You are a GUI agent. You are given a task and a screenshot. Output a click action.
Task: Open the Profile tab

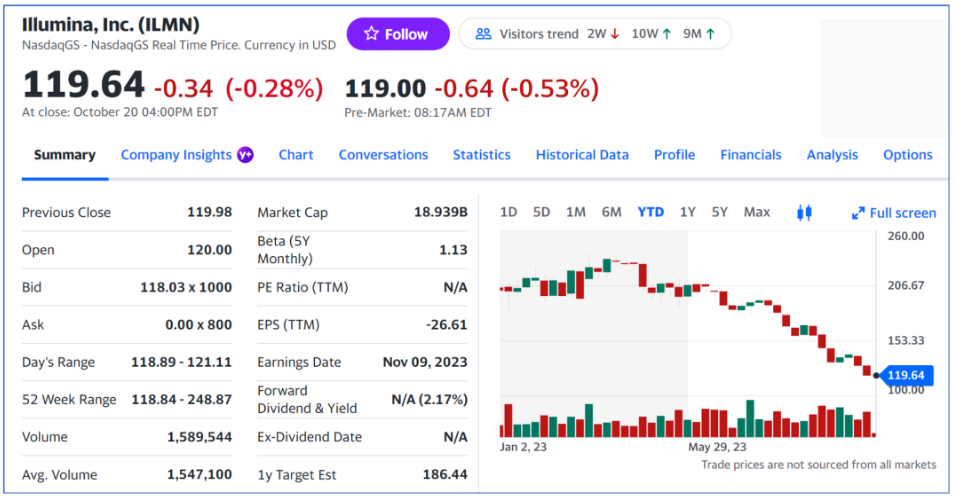pos(674,155)
